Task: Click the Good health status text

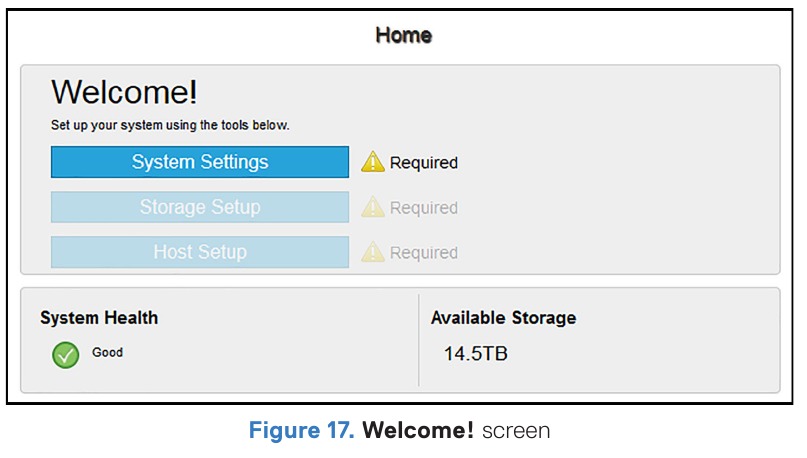Action: (107, 352)
